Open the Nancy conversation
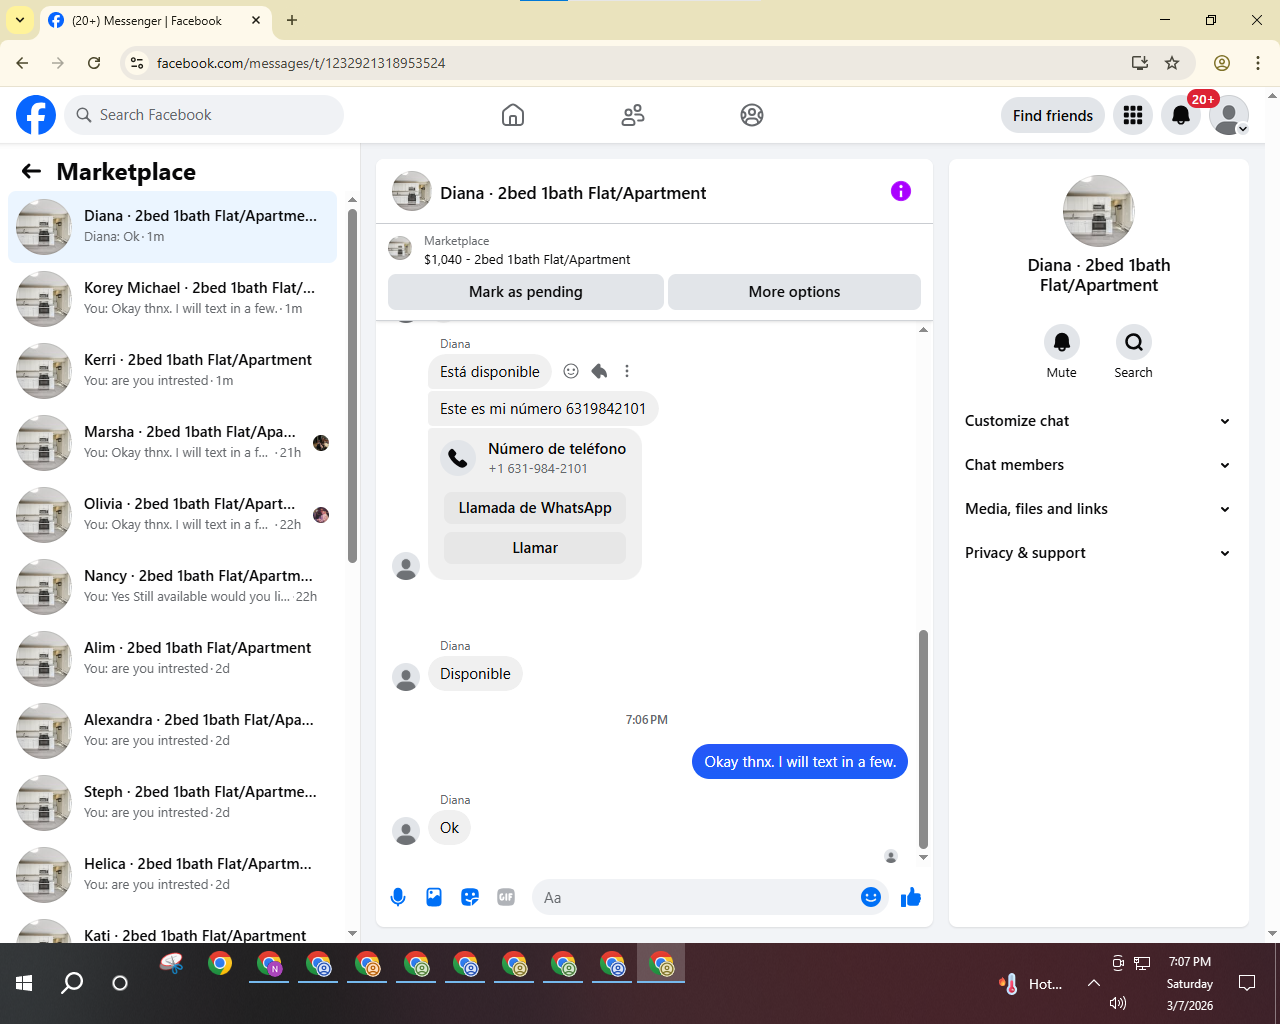Screen dimensions: 1280x1024 tap(173, 586)
